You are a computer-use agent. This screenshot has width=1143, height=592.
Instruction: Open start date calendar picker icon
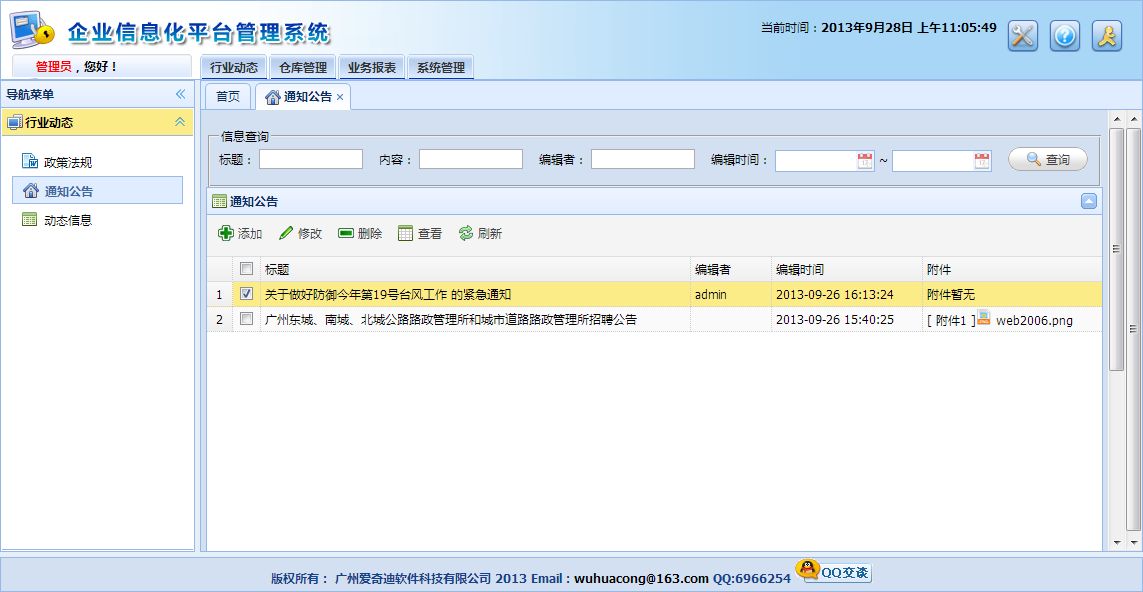(865, 161)
